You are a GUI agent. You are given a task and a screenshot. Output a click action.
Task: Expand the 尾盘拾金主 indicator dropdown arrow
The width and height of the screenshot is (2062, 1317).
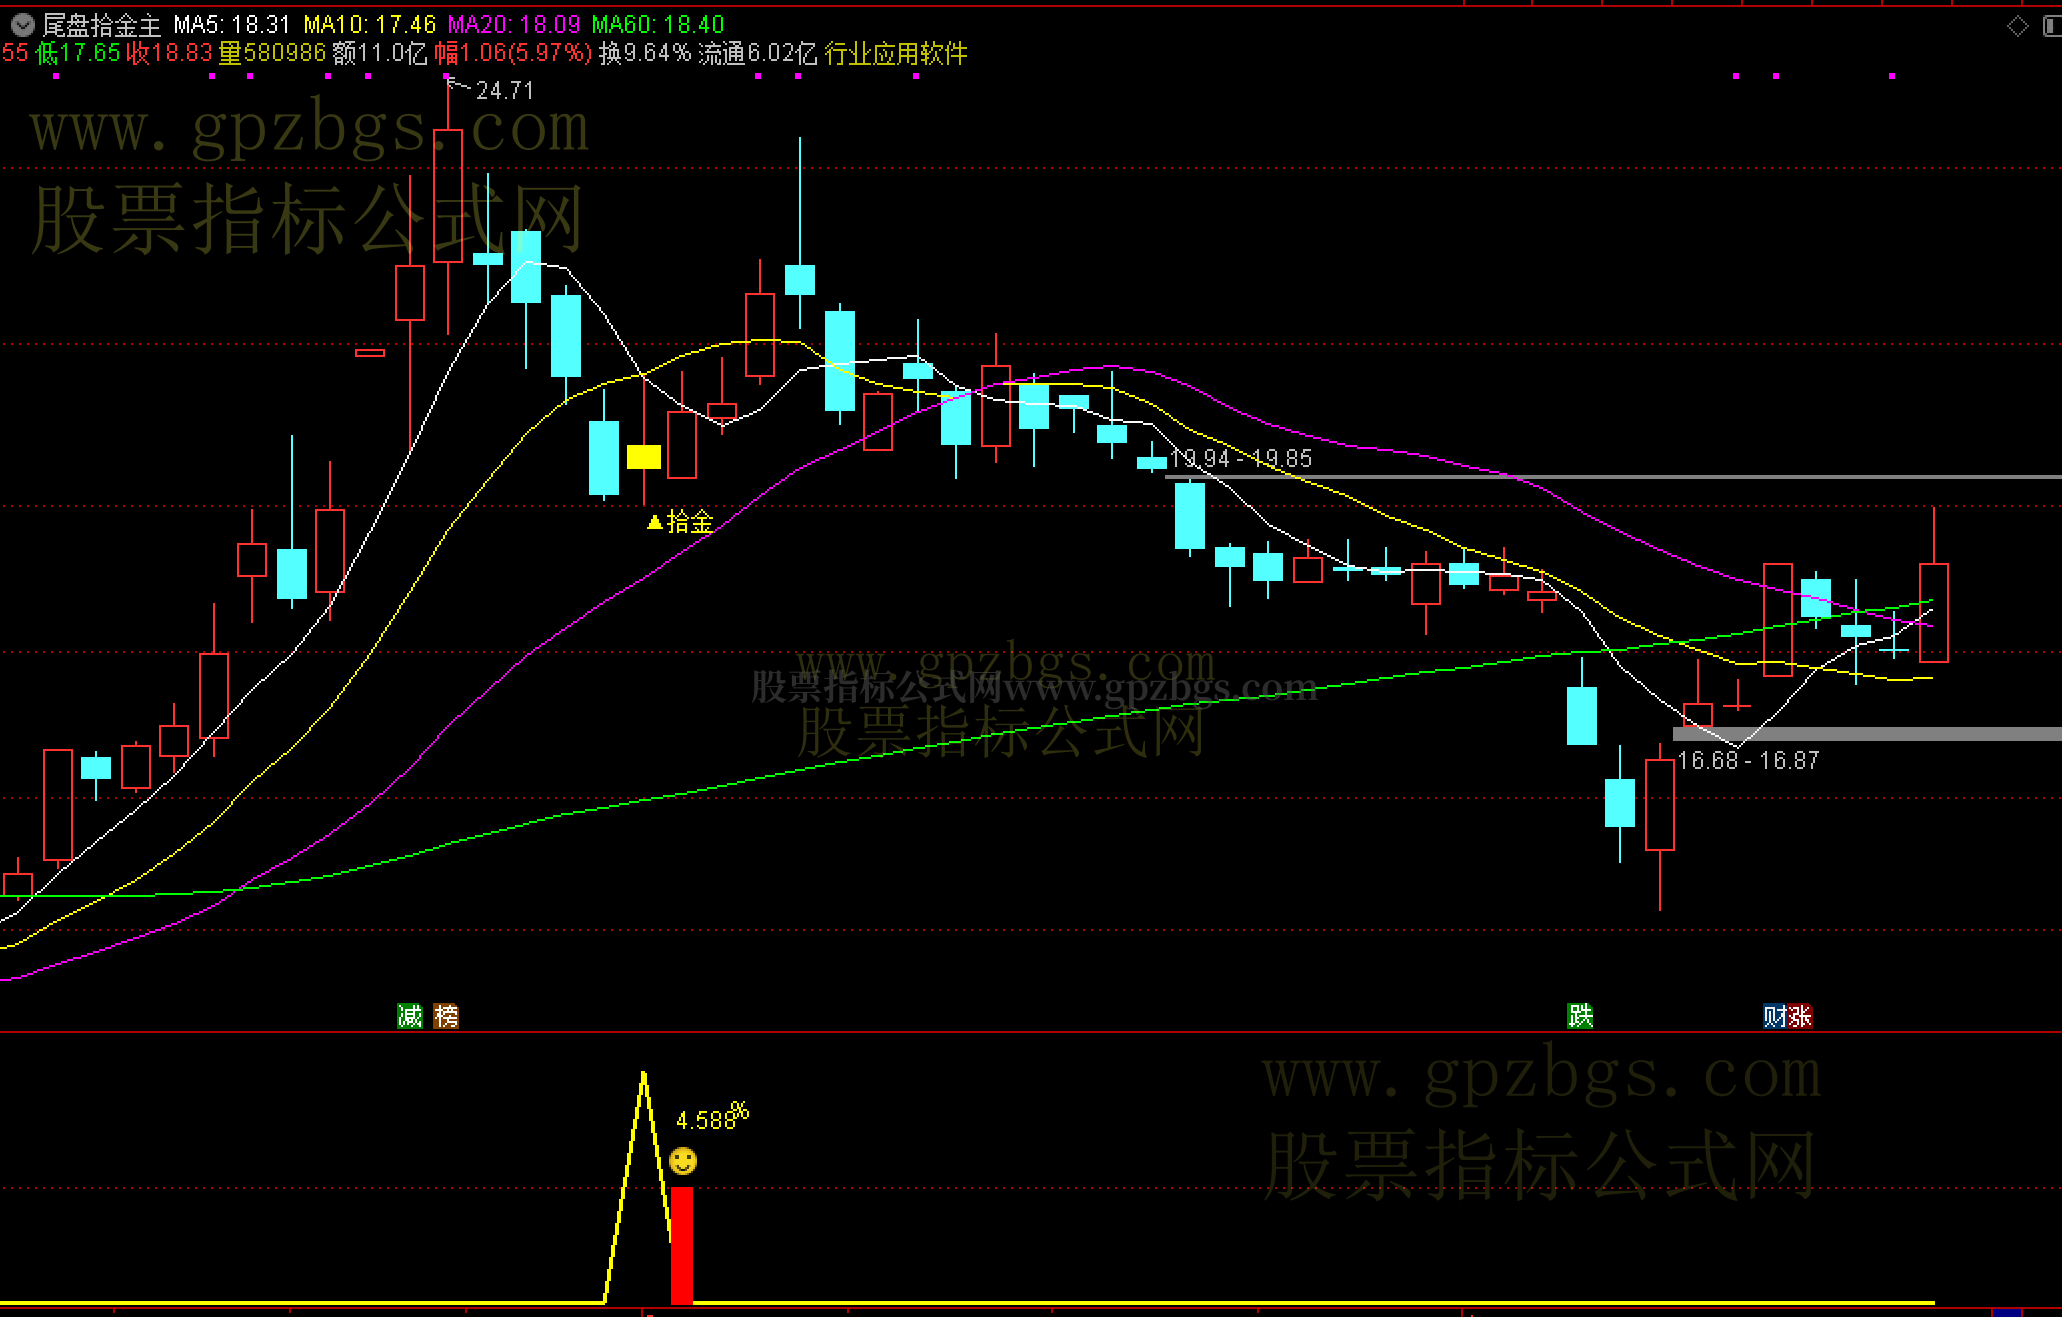(23, 25)
